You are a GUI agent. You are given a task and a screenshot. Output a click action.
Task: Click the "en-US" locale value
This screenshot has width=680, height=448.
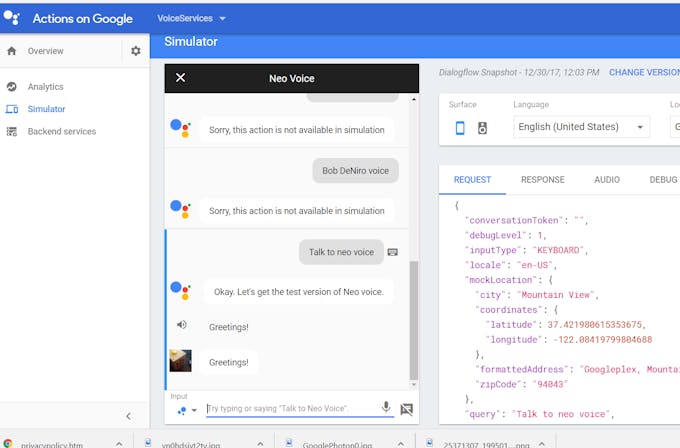tap(535, 265)
